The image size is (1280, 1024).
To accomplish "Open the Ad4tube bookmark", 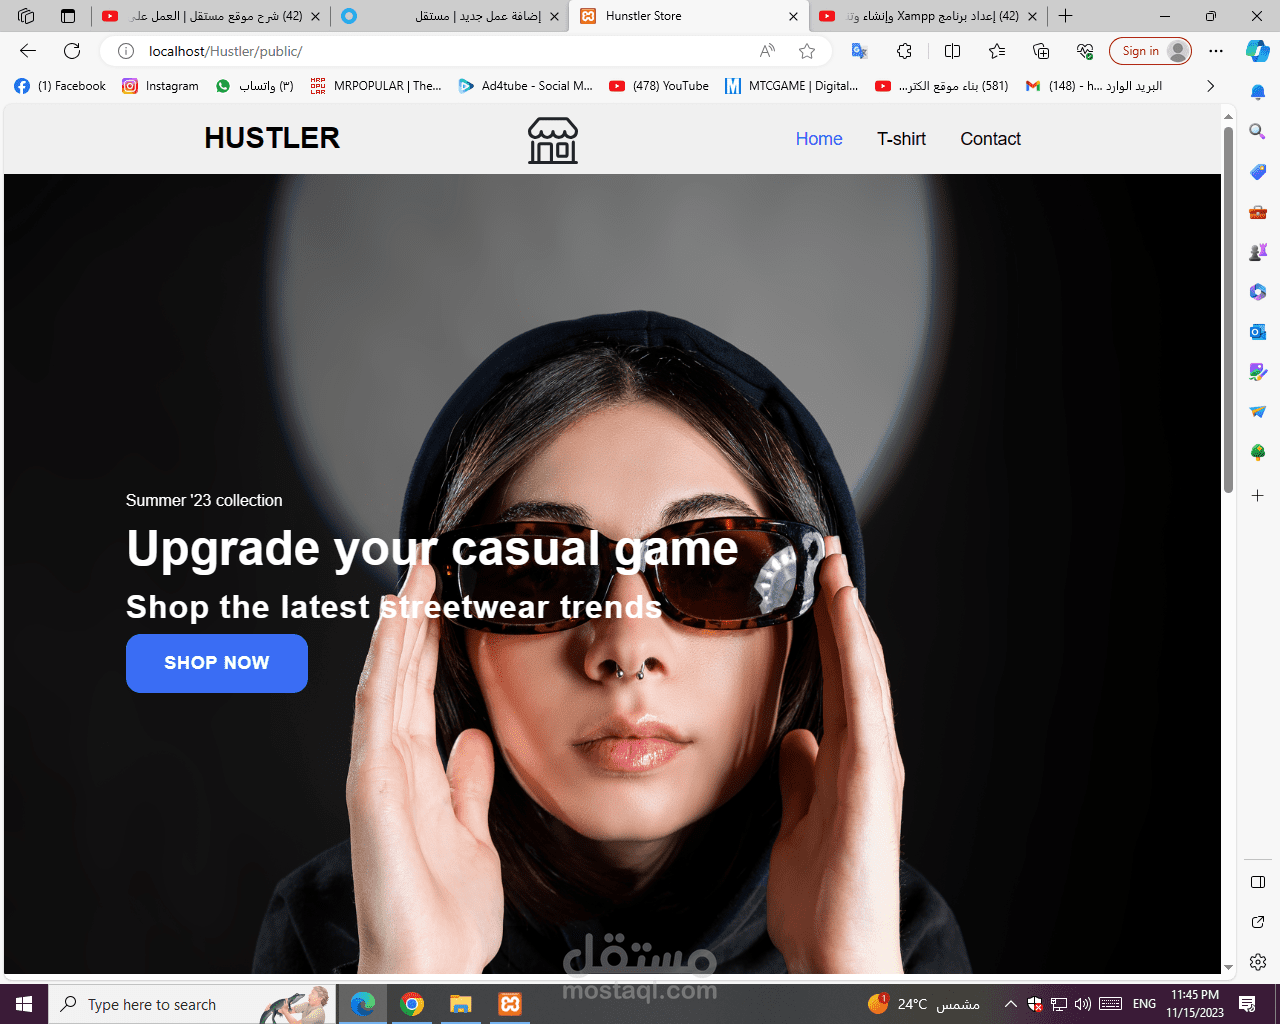I will (526, 86).
